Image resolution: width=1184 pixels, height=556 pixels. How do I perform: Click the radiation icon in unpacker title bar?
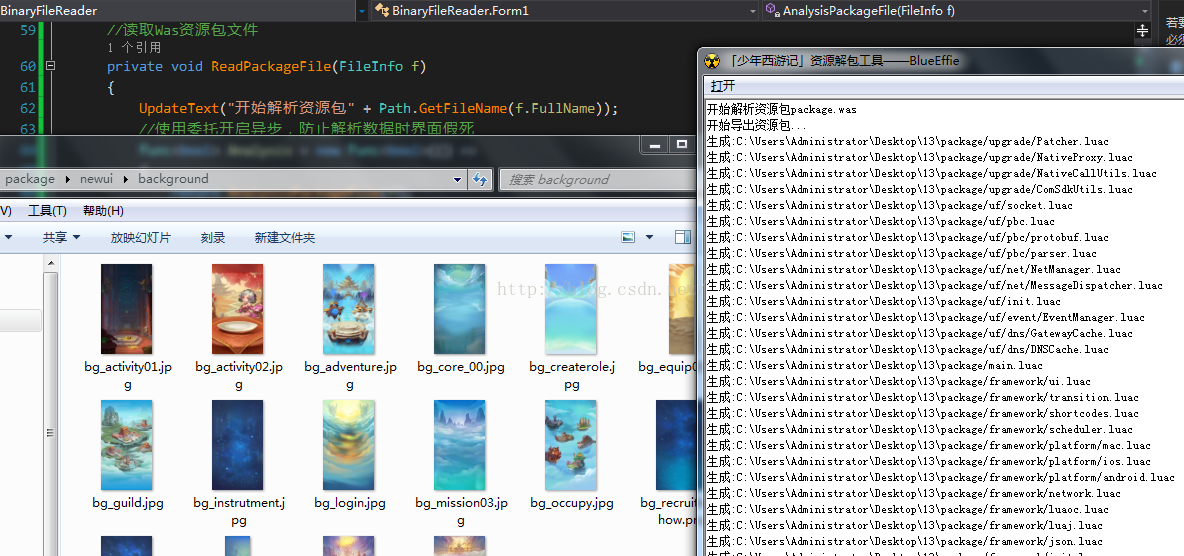[712, 60]
